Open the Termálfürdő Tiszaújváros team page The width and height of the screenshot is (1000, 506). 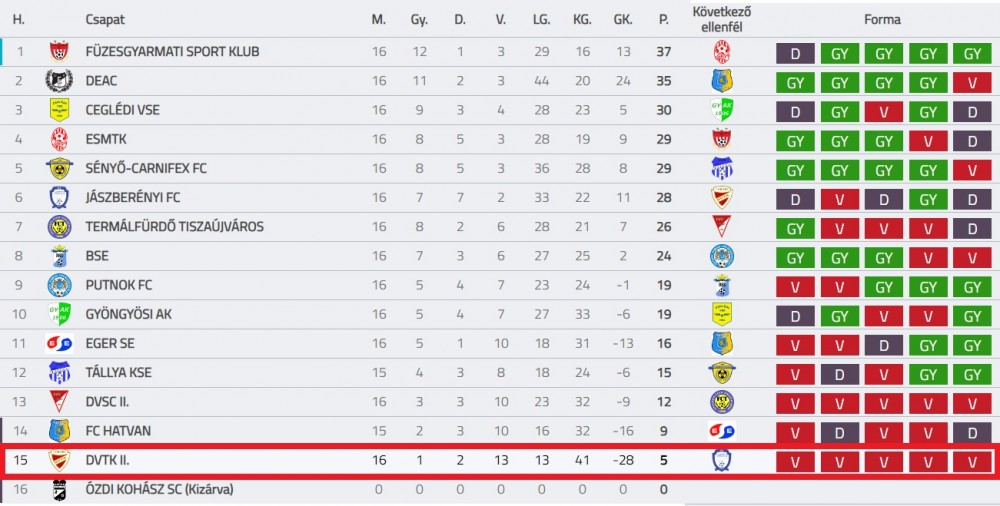pos(175,227)
